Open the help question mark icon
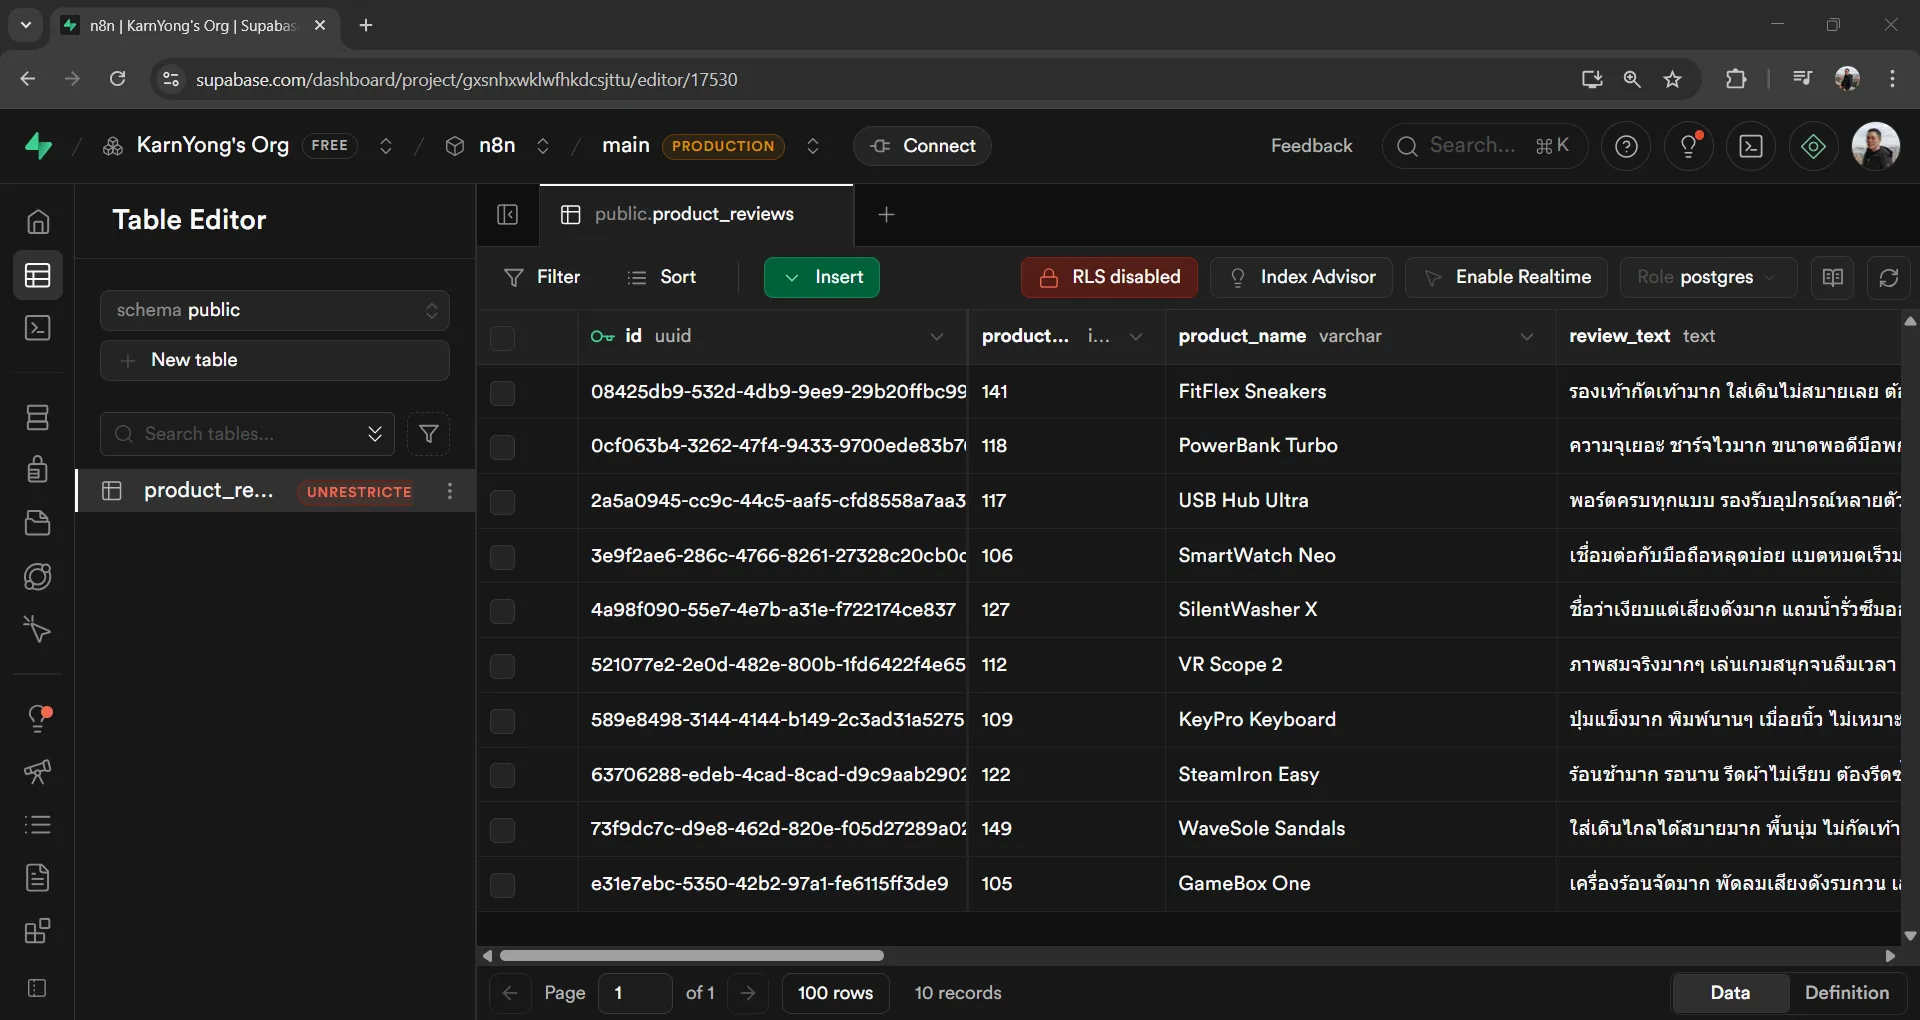The image size is (1920, 1020). 1626,146
